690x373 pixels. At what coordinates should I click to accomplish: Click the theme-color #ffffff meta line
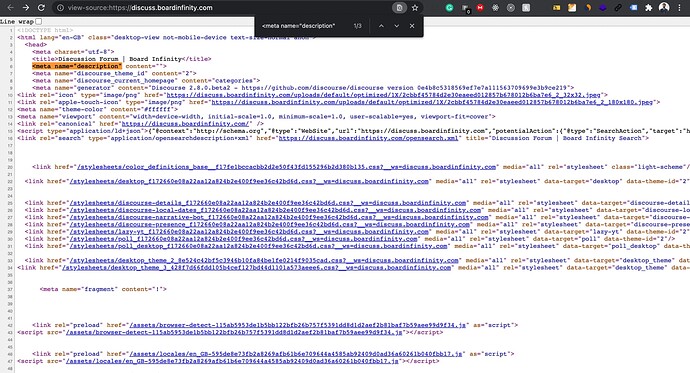coord(98,109)
